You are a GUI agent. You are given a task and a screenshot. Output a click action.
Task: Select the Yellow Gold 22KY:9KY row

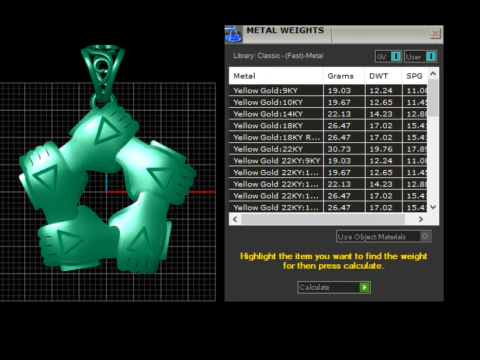[328, 161]
